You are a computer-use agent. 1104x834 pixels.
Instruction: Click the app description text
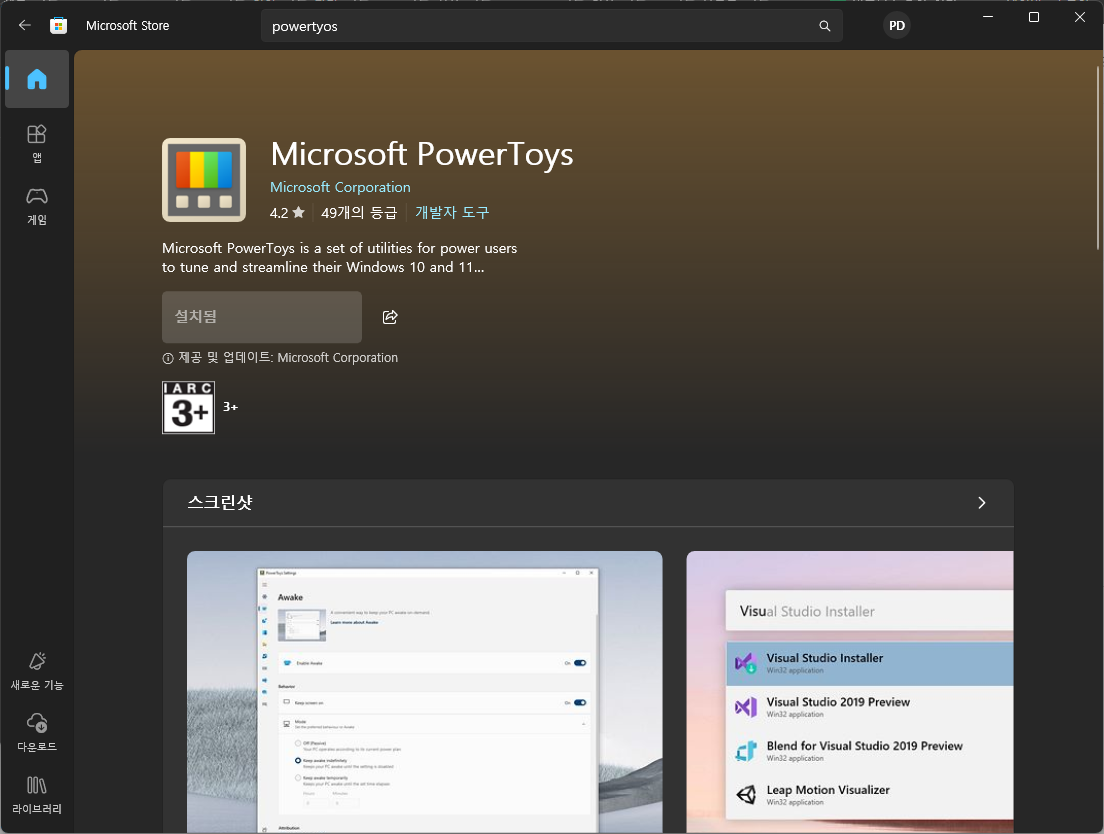[339, 258]
